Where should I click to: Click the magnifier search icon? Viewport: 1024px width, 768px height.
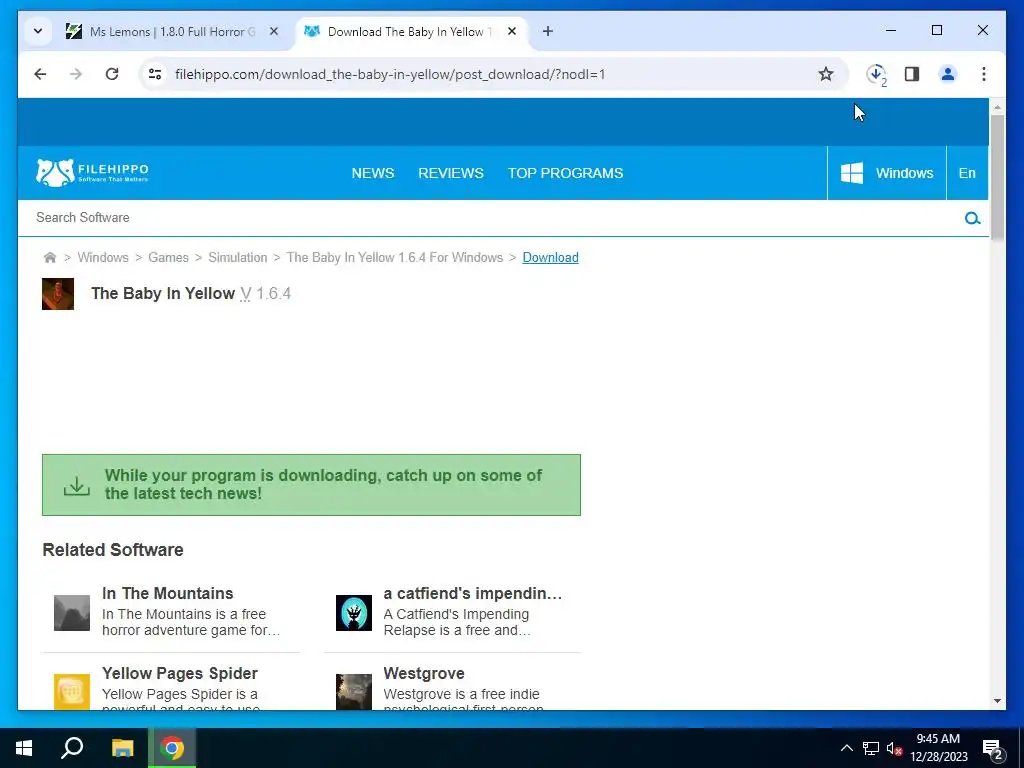coord(972,218)
